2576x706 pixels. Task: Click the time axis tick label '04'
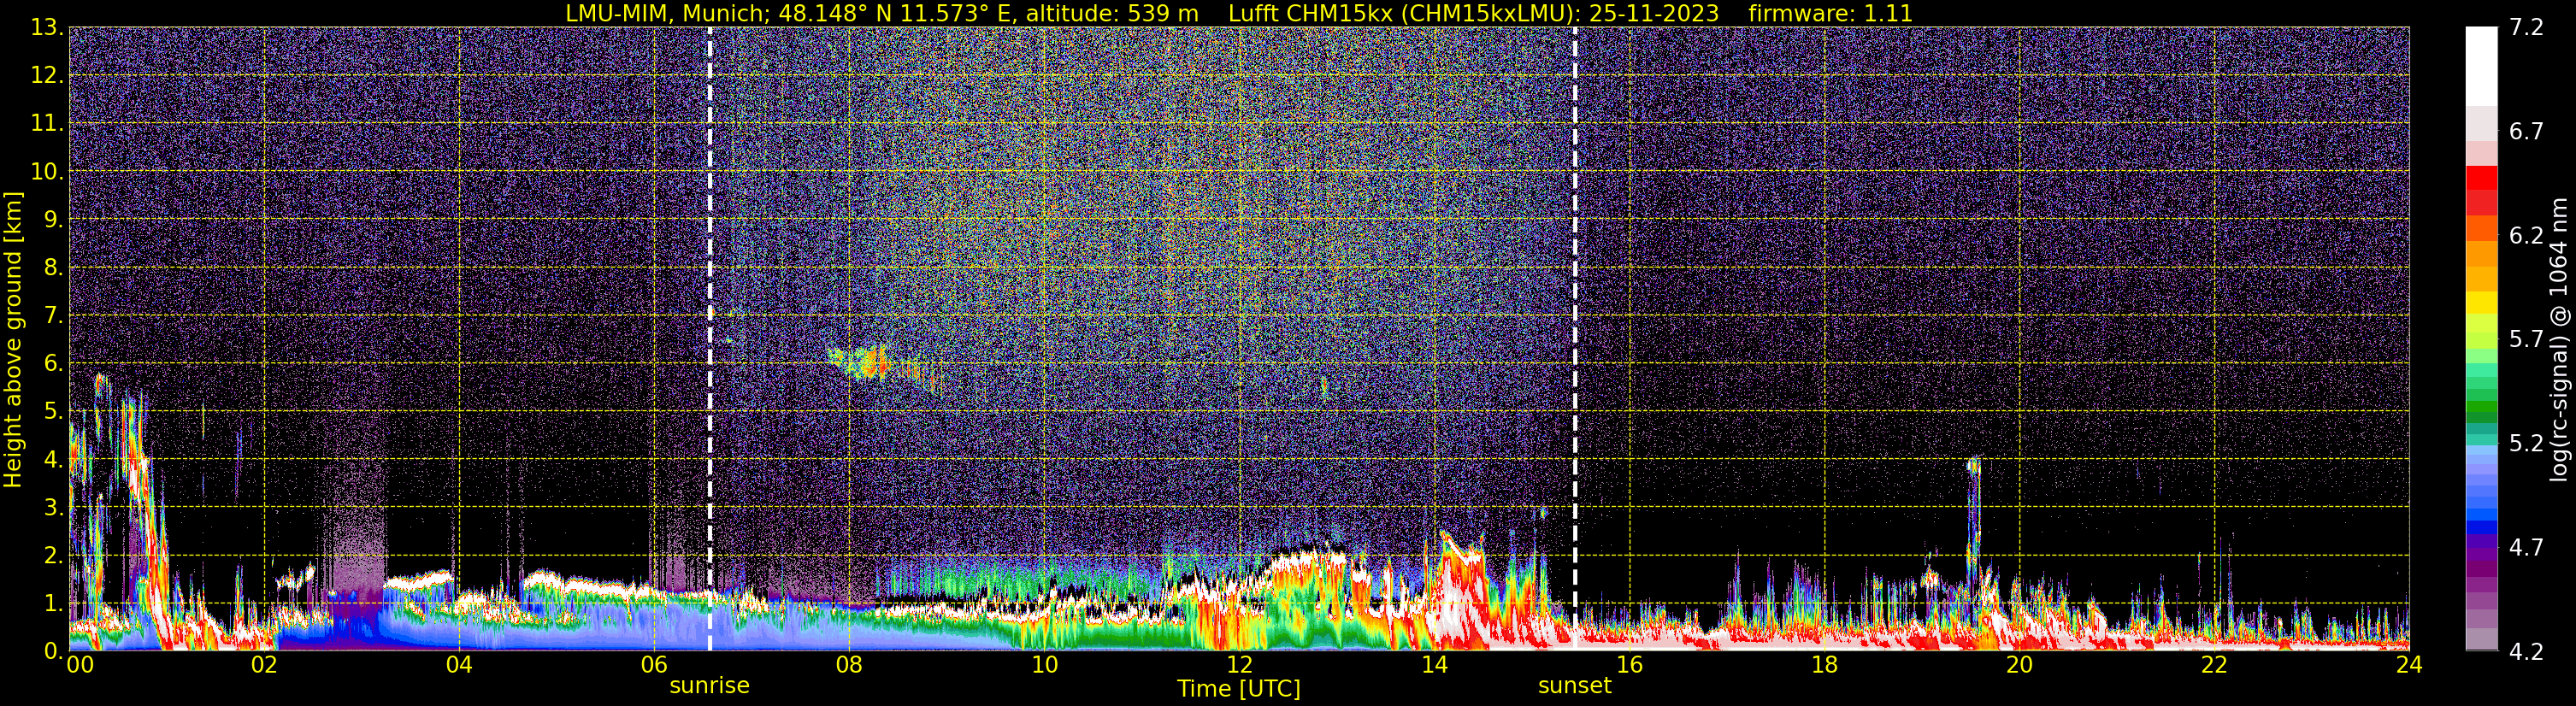point(459,665)
